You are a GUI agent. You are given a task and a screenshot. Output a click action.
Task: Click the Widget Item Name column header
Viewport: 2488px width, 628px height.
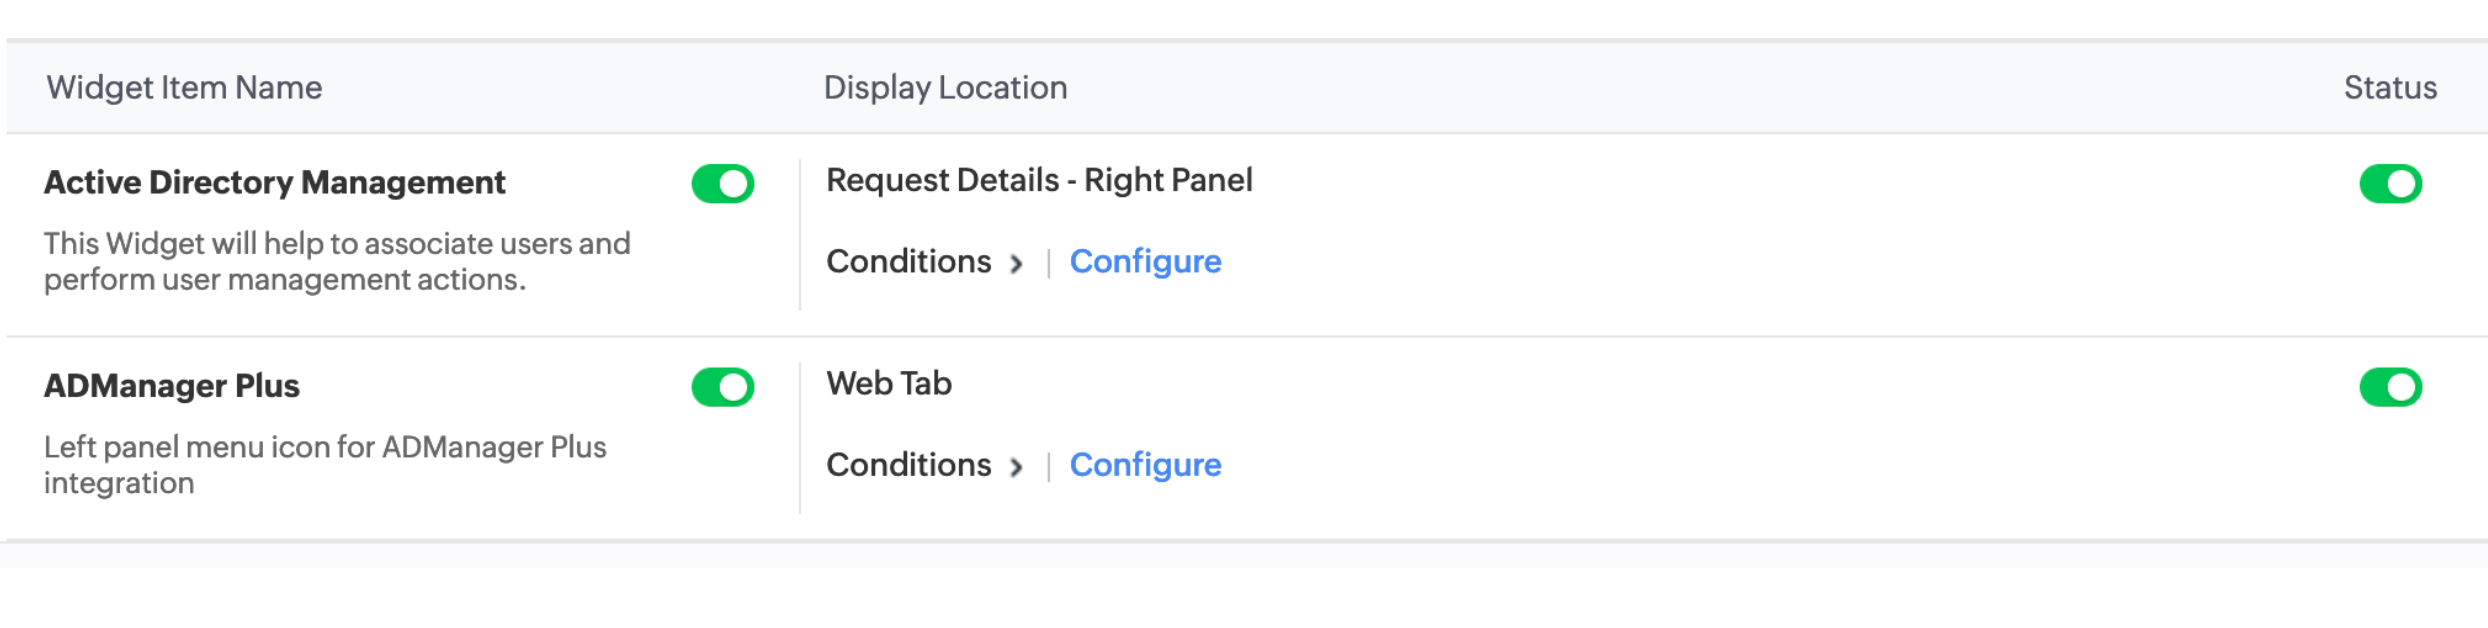[184, 88]
